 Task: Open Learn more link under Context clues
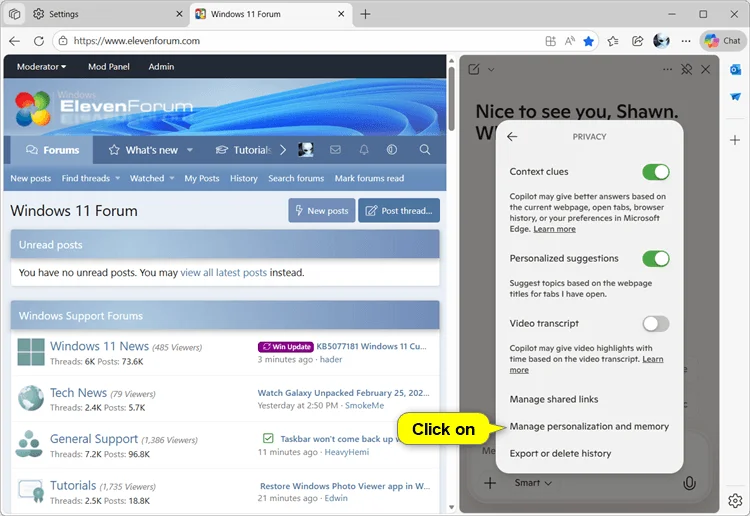(x=554, y=229)
